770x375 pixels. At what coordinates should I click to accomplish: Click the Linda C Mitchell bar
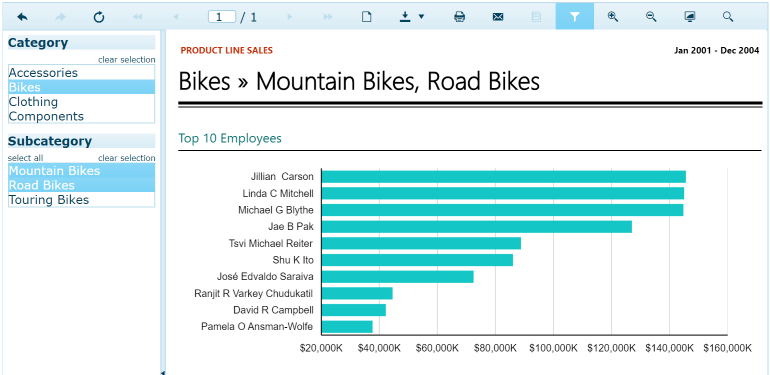point(503,193)
